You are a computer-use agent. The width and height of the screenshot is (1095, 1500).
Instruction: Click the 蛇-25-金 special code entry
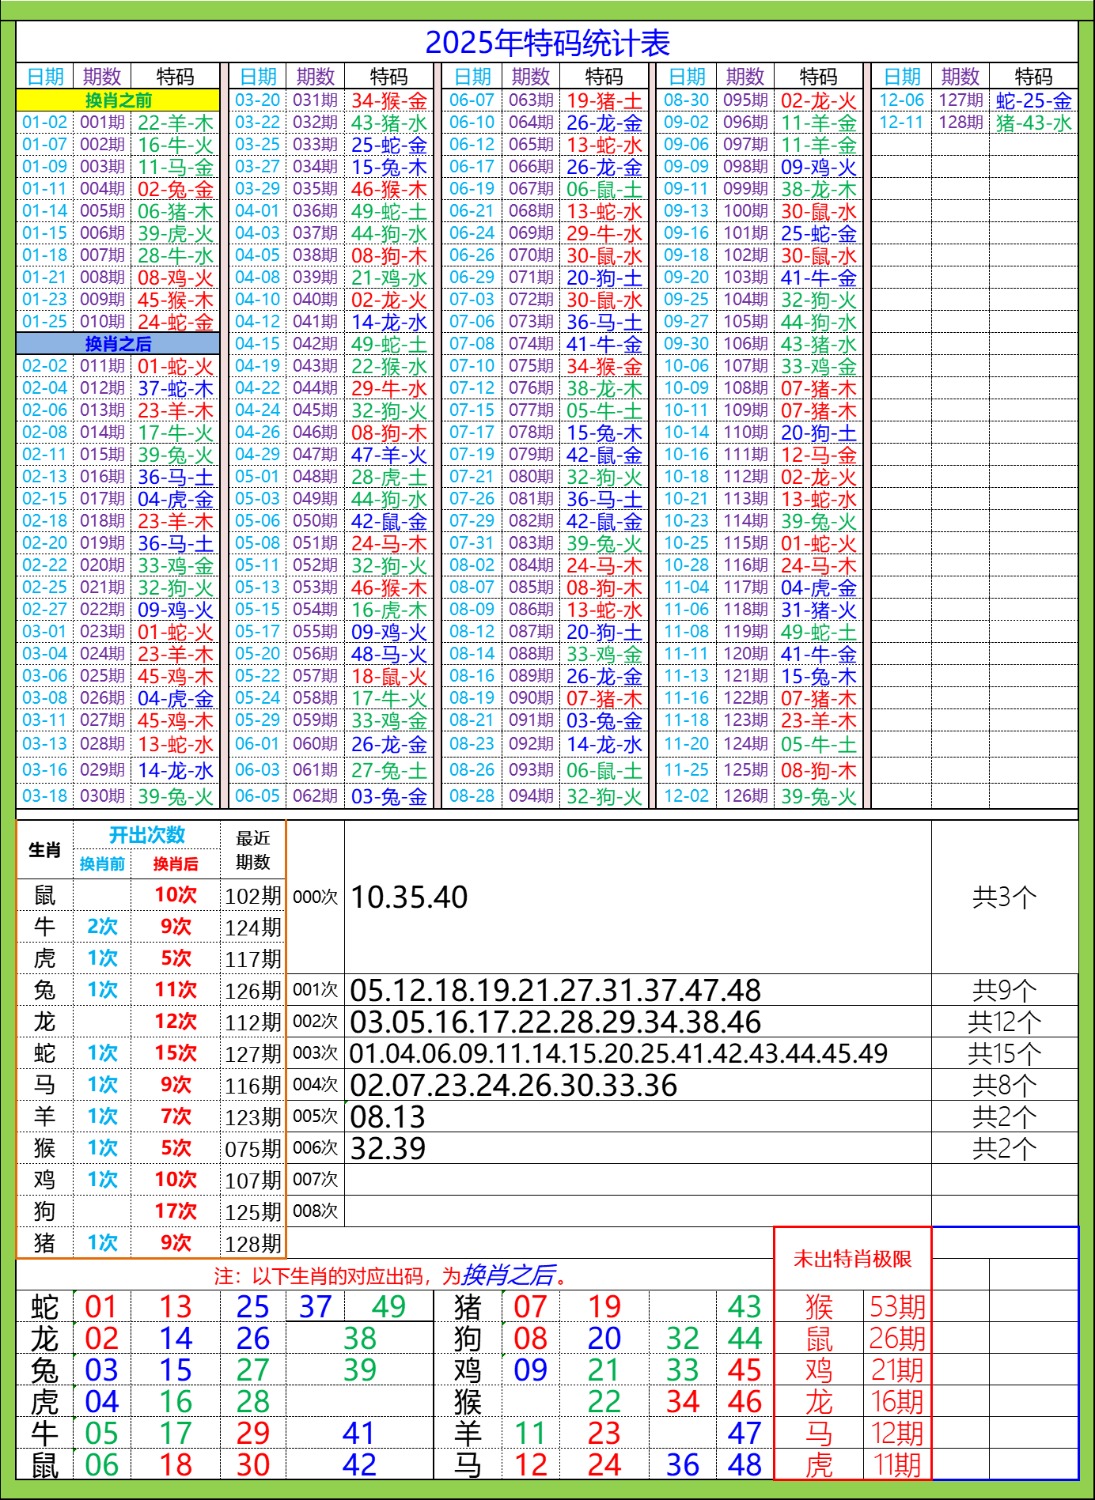point(1033,100)
